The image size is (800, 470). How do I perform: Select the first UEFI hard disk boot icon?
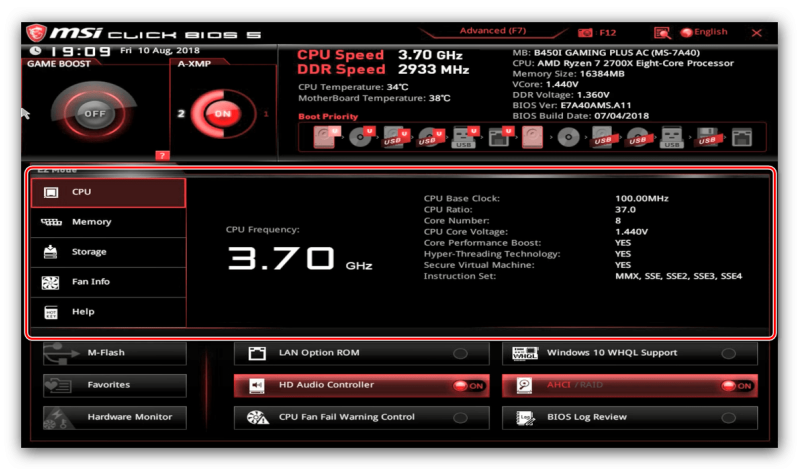(327, 137)
